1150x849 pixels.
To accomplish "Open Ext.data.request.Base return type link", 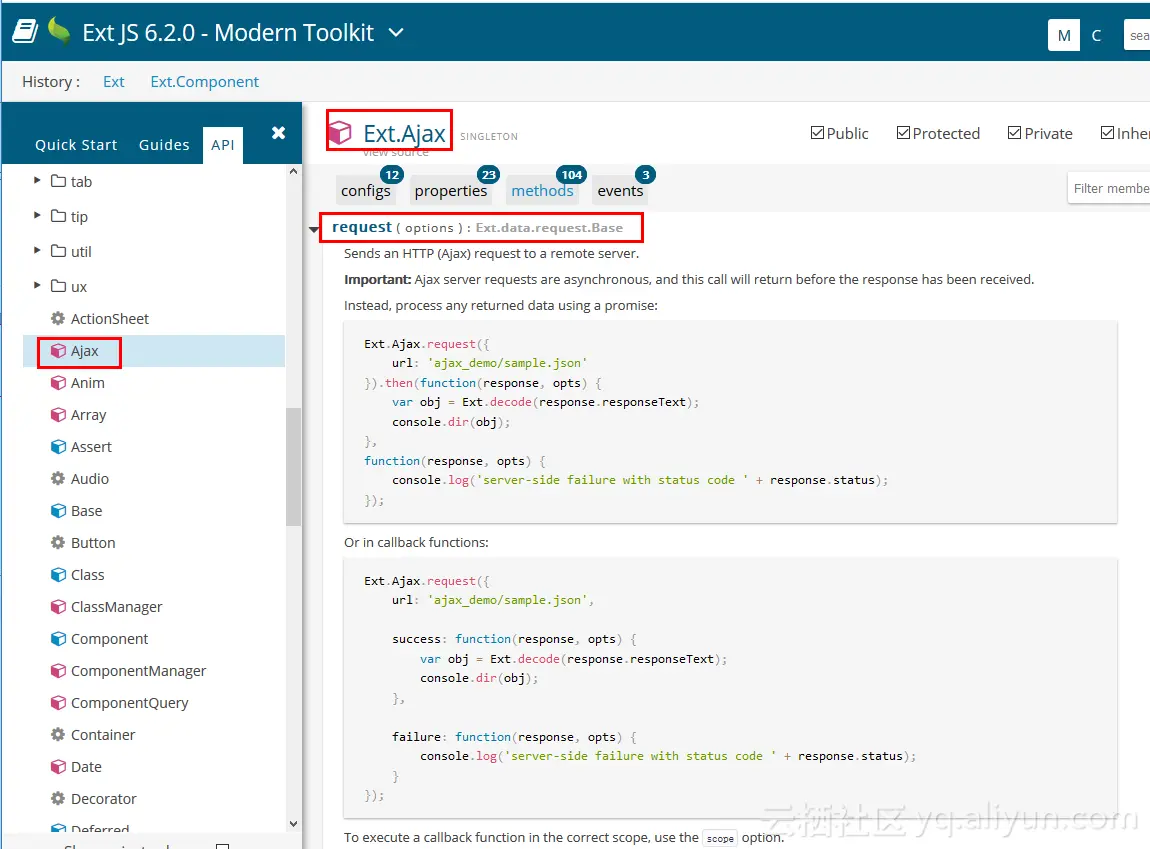I will [x=549, y=228].
